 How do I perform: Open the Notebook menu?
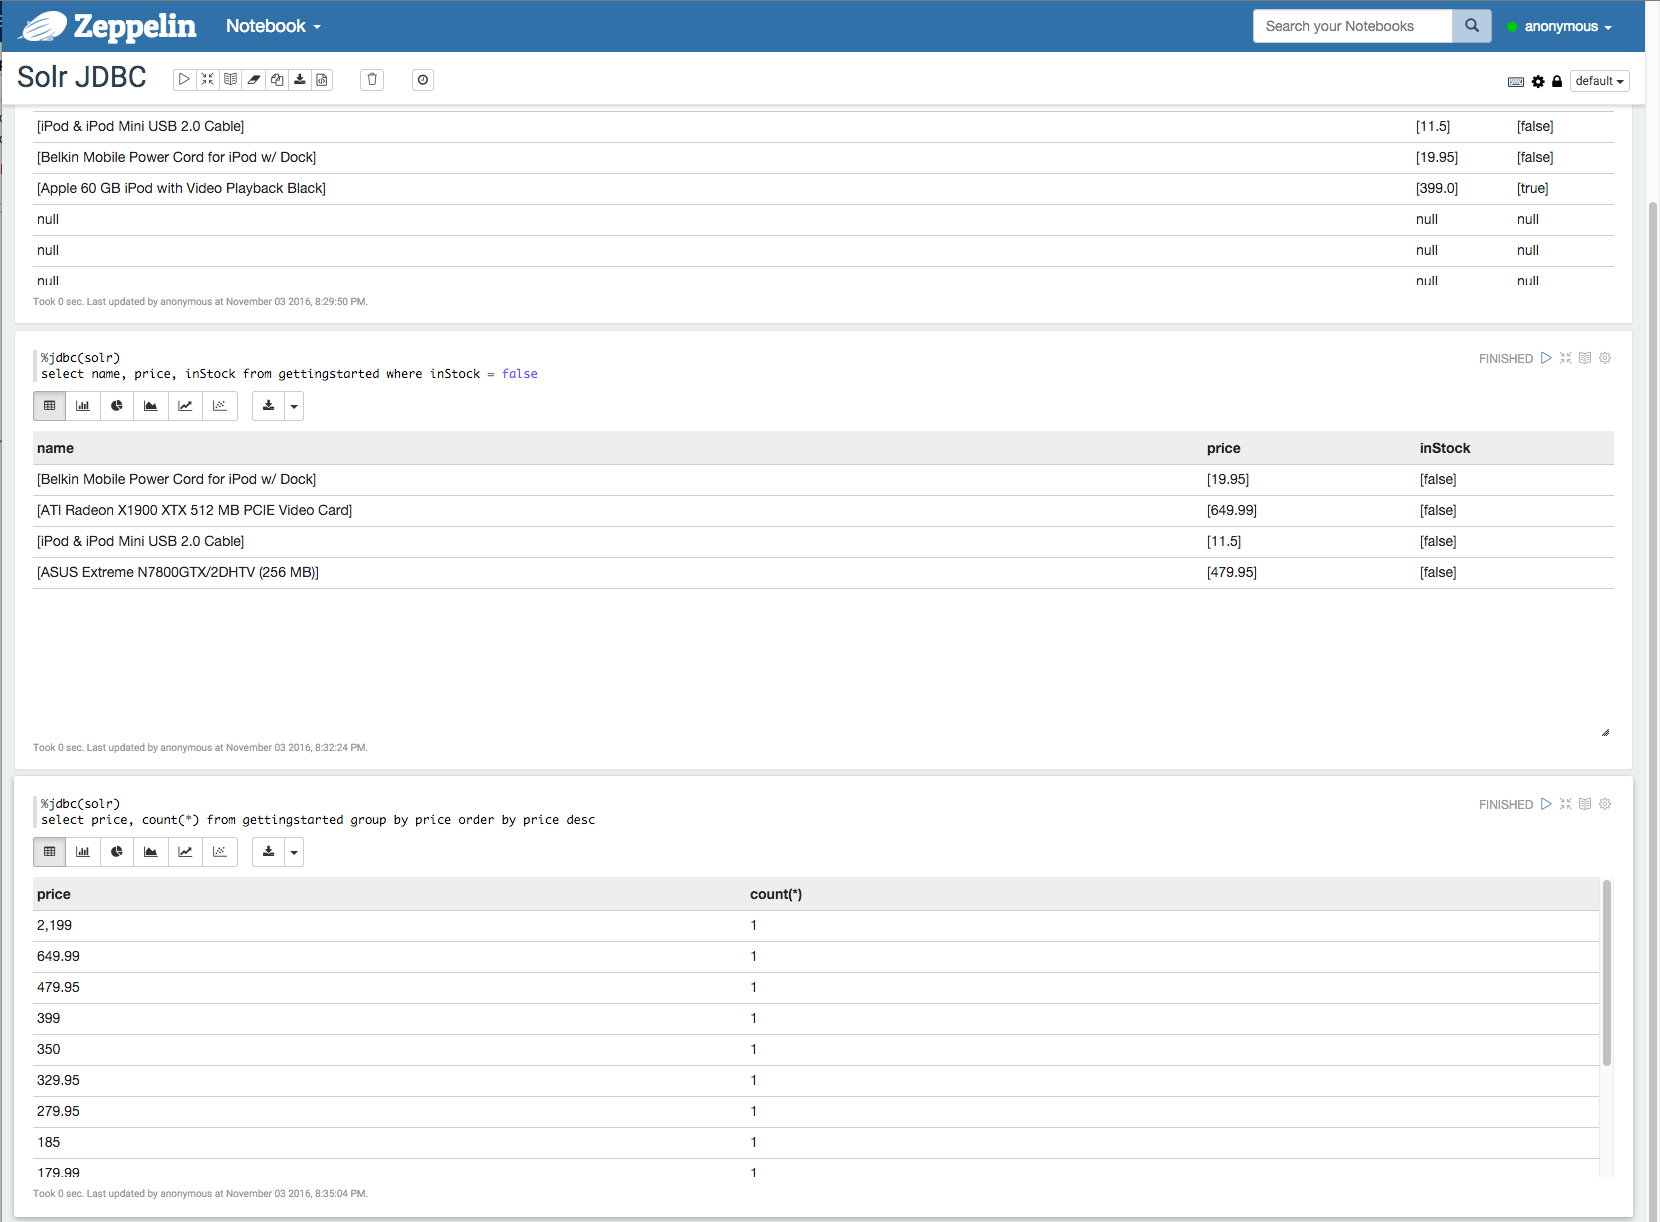[272, 26]
